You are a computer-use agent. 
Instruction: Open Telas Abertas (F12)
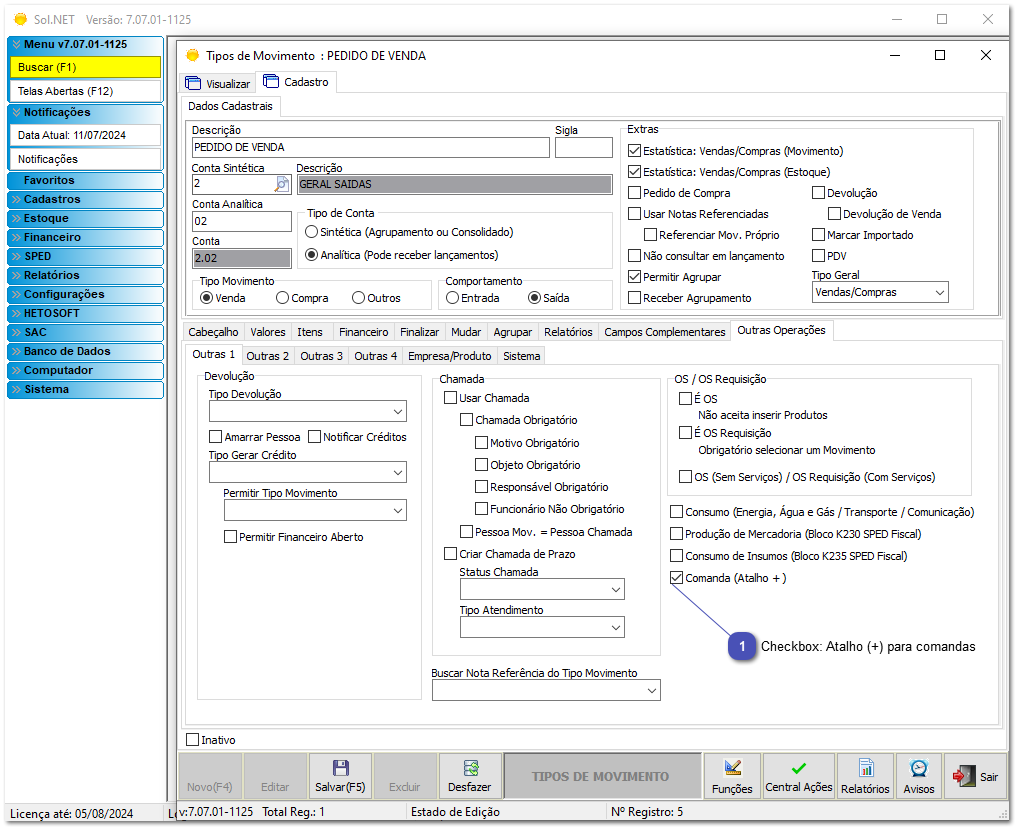tap(85, 89)
